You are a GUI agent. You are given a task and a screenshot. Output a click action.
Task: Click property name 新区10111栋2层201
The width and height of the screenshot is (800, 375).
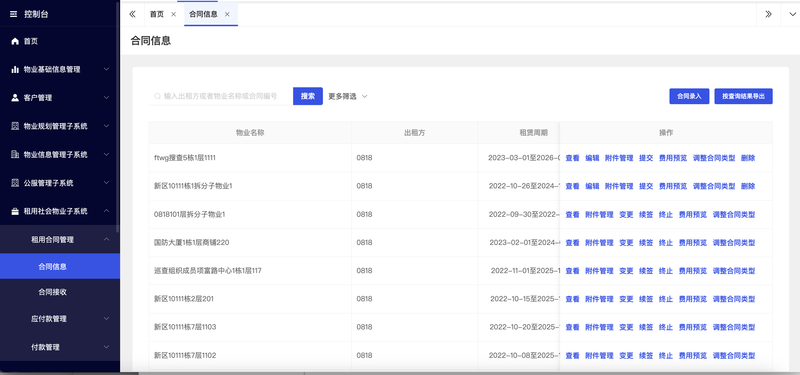184,299
